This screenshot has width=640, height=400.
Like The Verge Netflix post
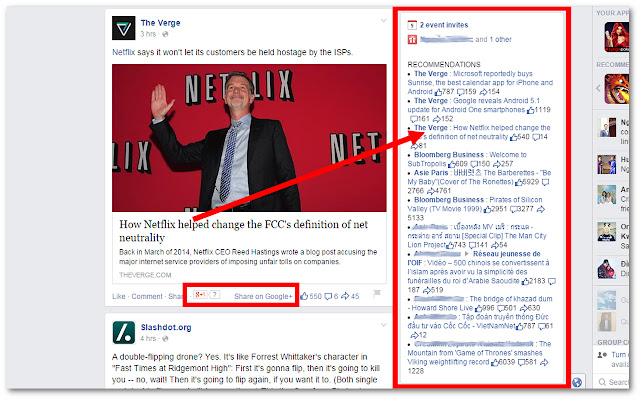point(119,296)
